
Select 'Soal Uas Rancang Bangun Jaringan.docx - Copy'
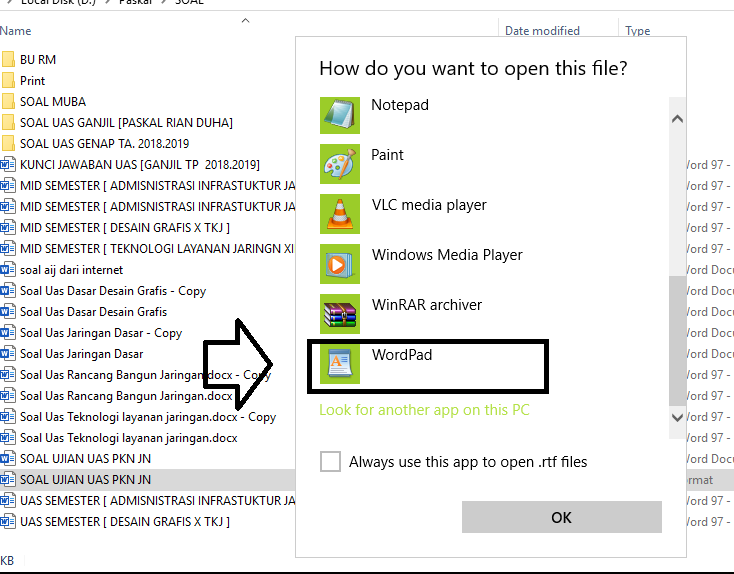(x=145, y=375)
